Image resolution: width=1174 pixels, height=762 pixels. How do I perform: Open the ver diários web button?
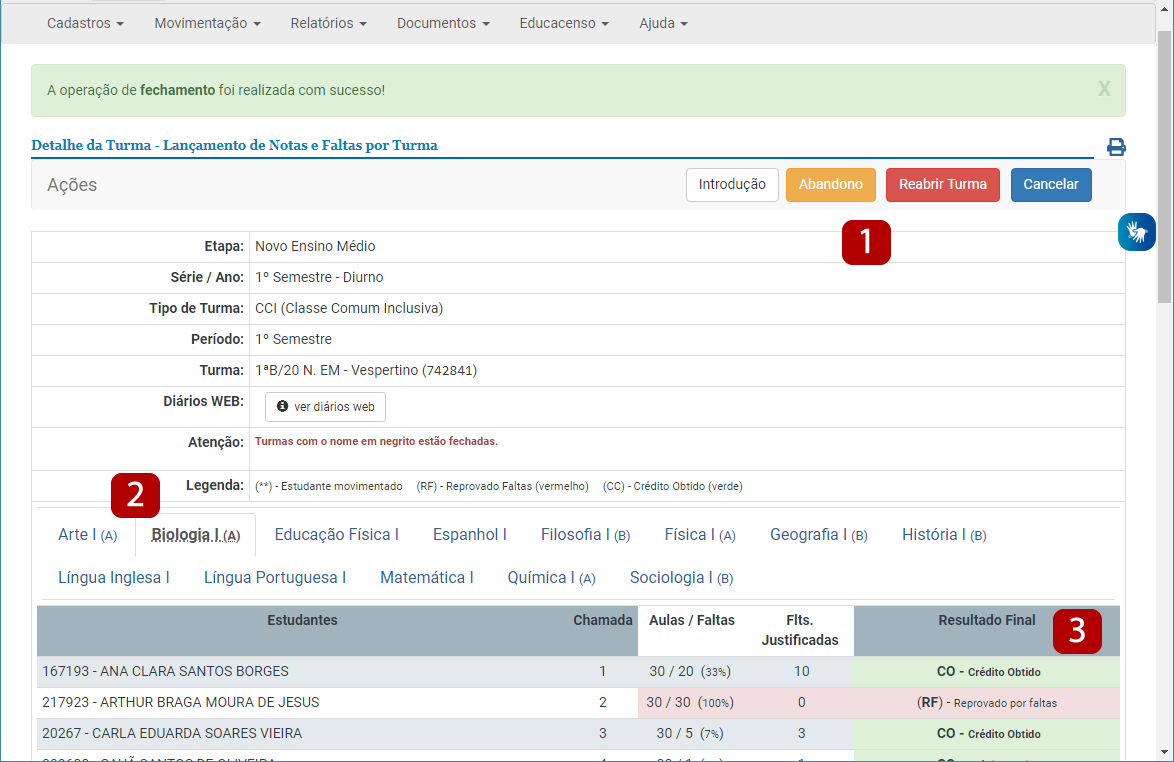point(326,407)
